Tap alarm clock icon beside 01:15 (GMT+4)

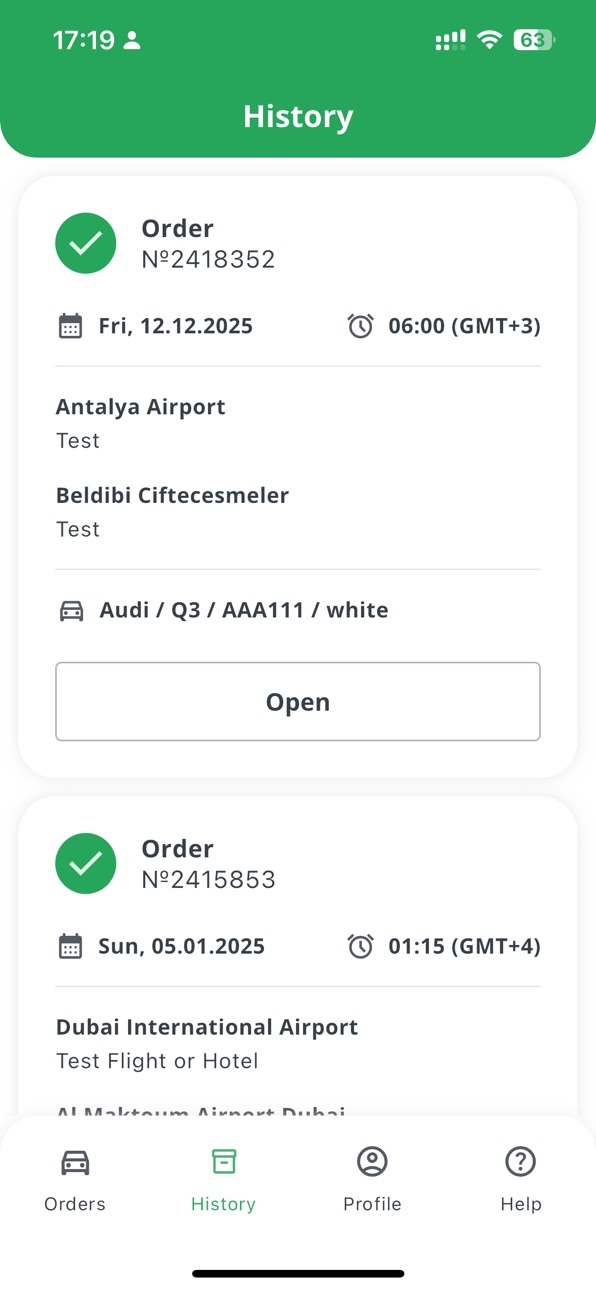pyautogui.click(x=361, y=946)
